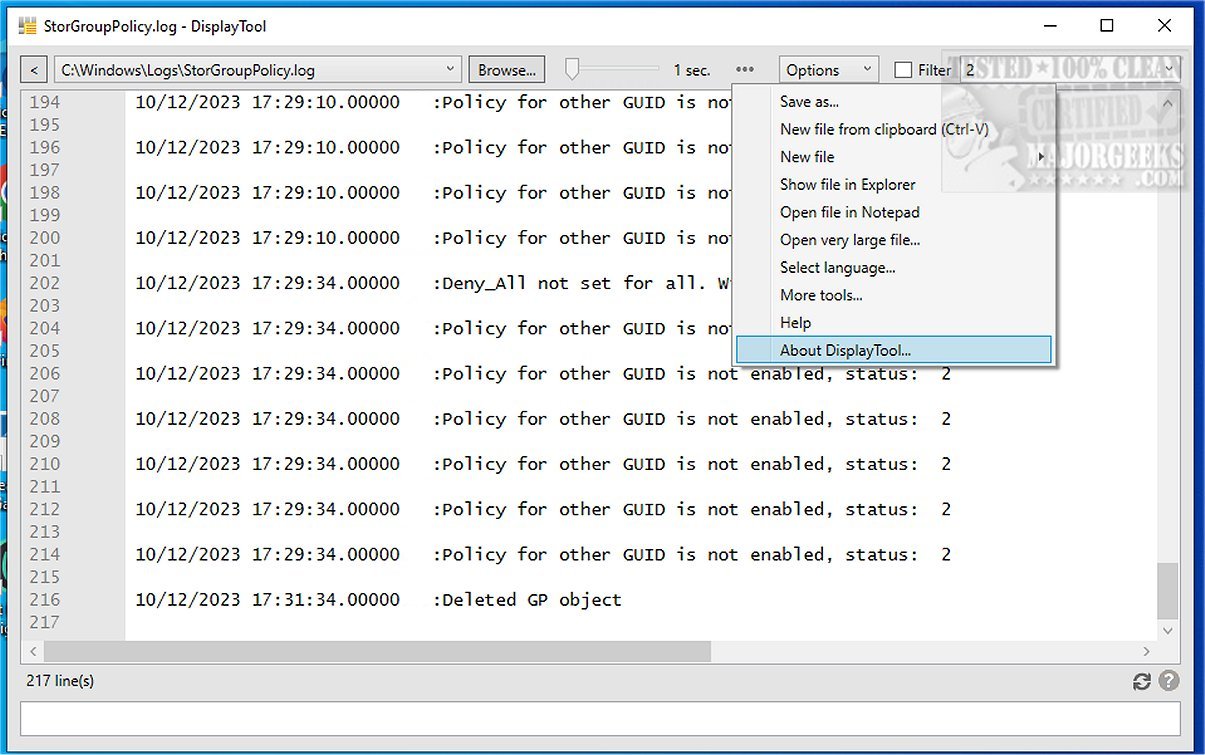Open the filter value combo box
This screenshot has height=755, width=1205.
[x=1069, y=70]
